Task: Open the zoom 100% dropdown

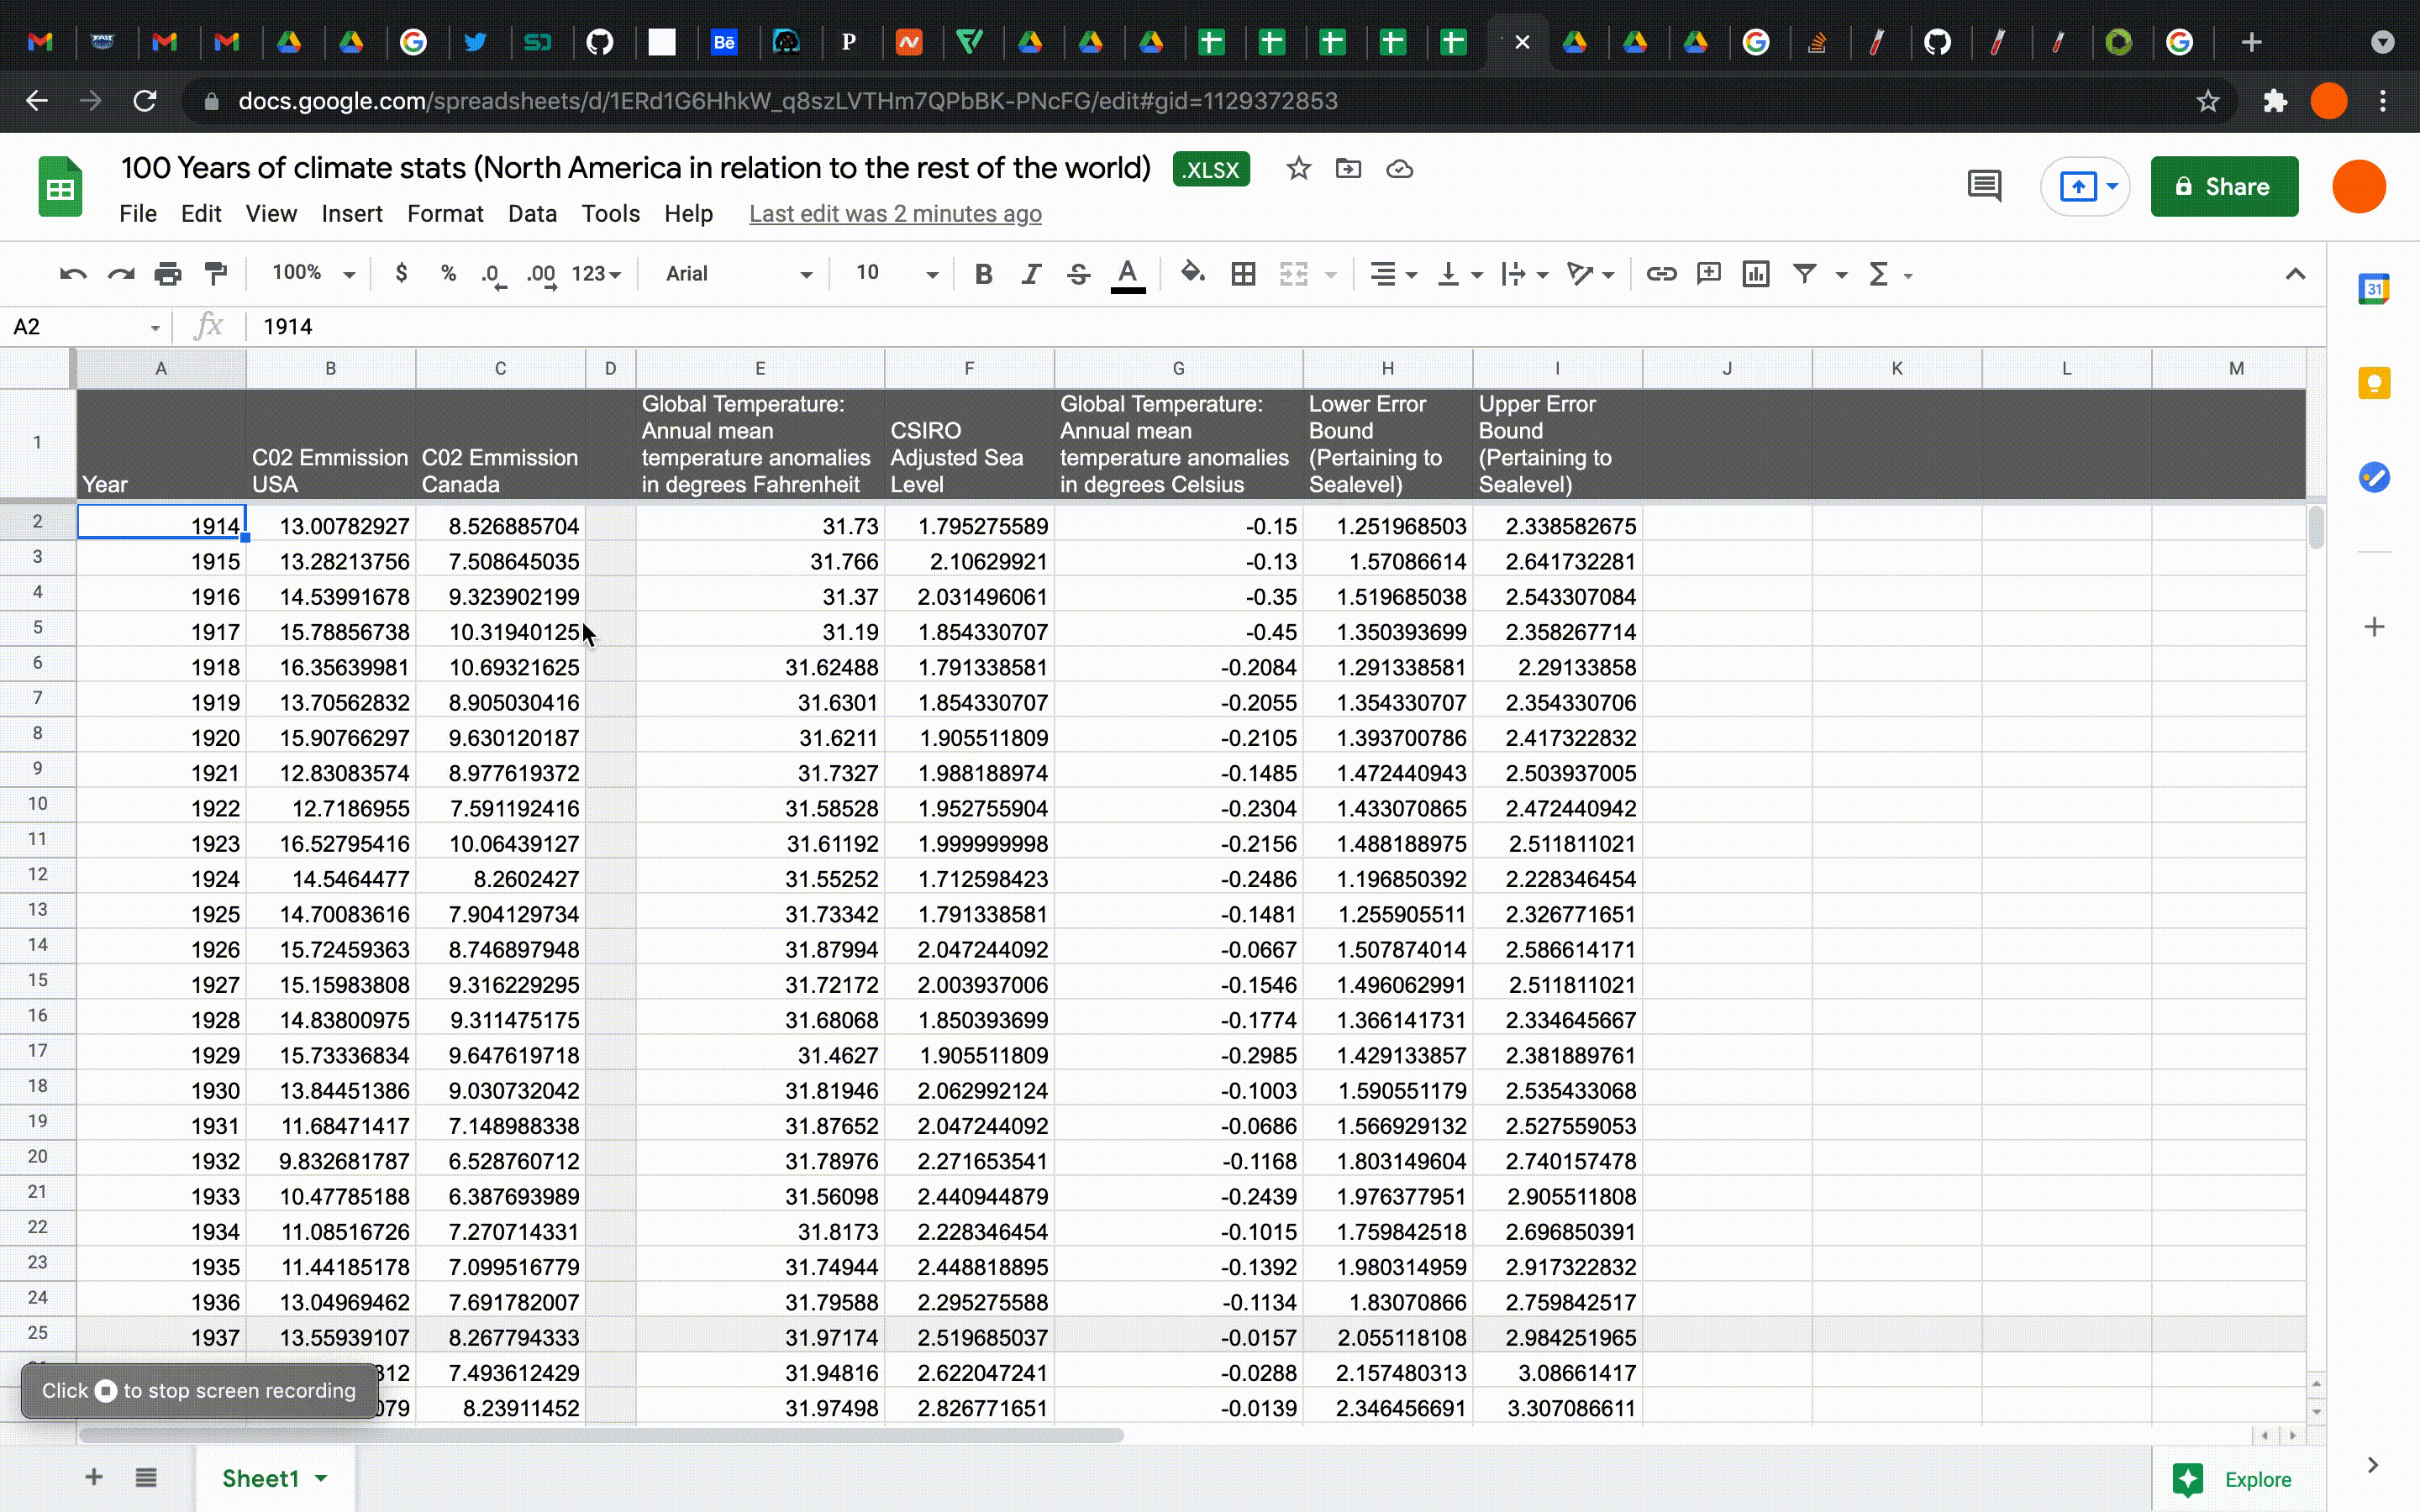Action: click(313, 273)
